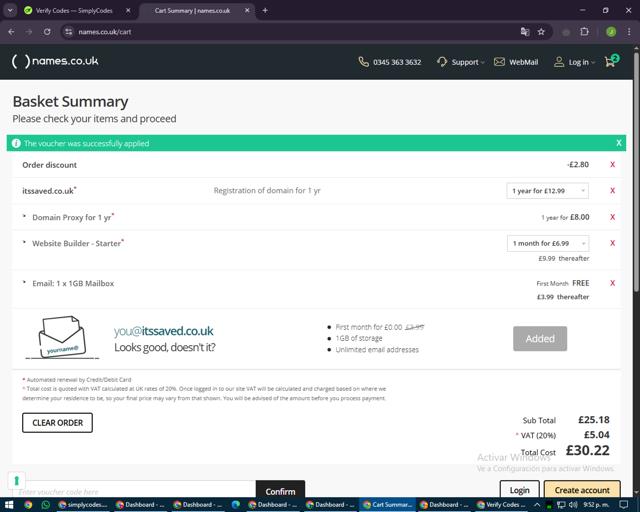Click the CLEAR ORDER button
The width and height of the screenshot is (640, 512).
(x=58, y=423)
